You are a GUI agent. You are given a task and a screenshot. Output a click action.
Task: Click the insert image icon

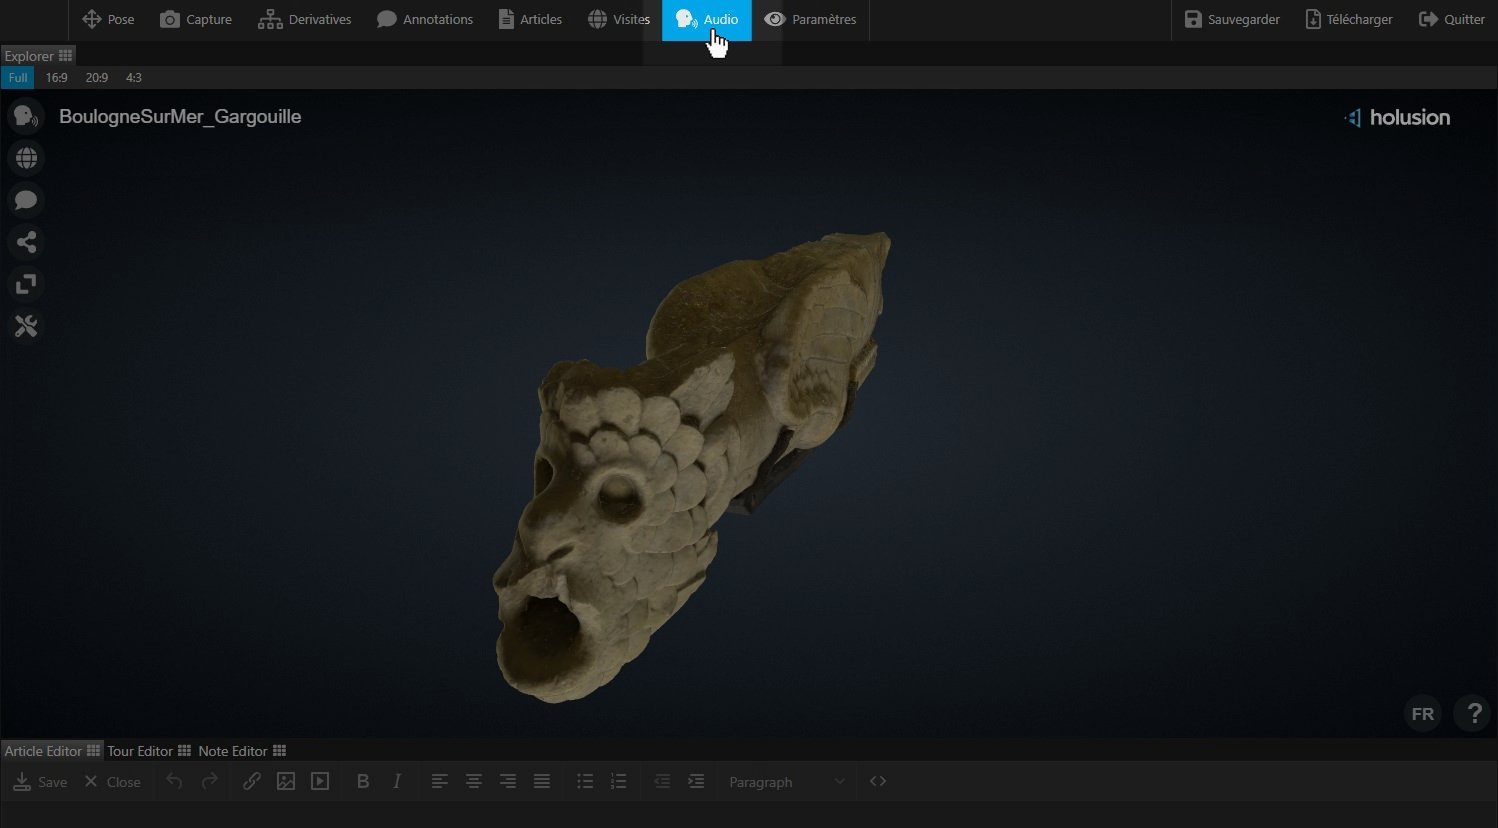(x=286, y=782)
